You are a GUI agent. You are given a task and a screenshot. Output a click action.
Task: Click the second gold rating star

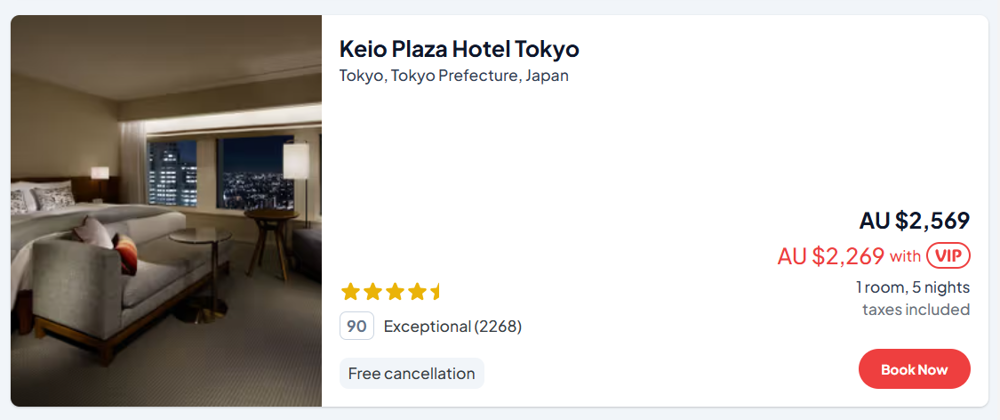(372, 292)
